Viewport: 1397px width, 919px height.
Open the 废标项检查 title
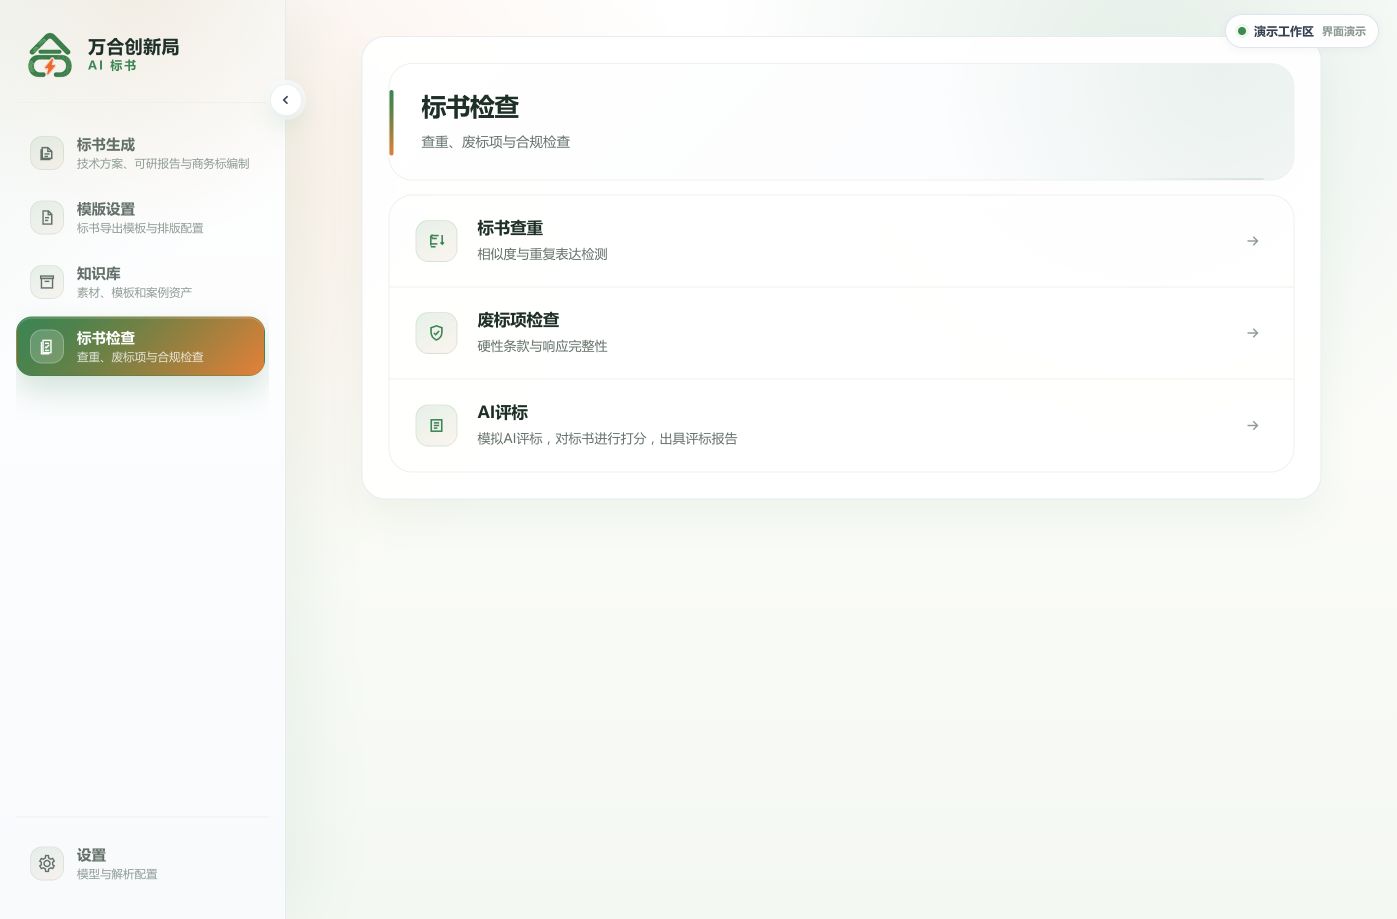click(x=518, y=320)
